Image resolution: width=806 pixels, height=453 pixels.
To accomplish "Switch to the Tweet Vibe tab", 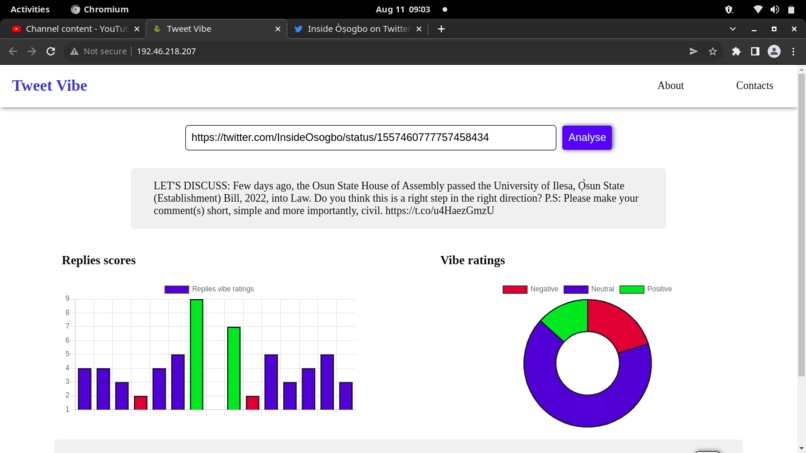I will click(x=216, y=29).
